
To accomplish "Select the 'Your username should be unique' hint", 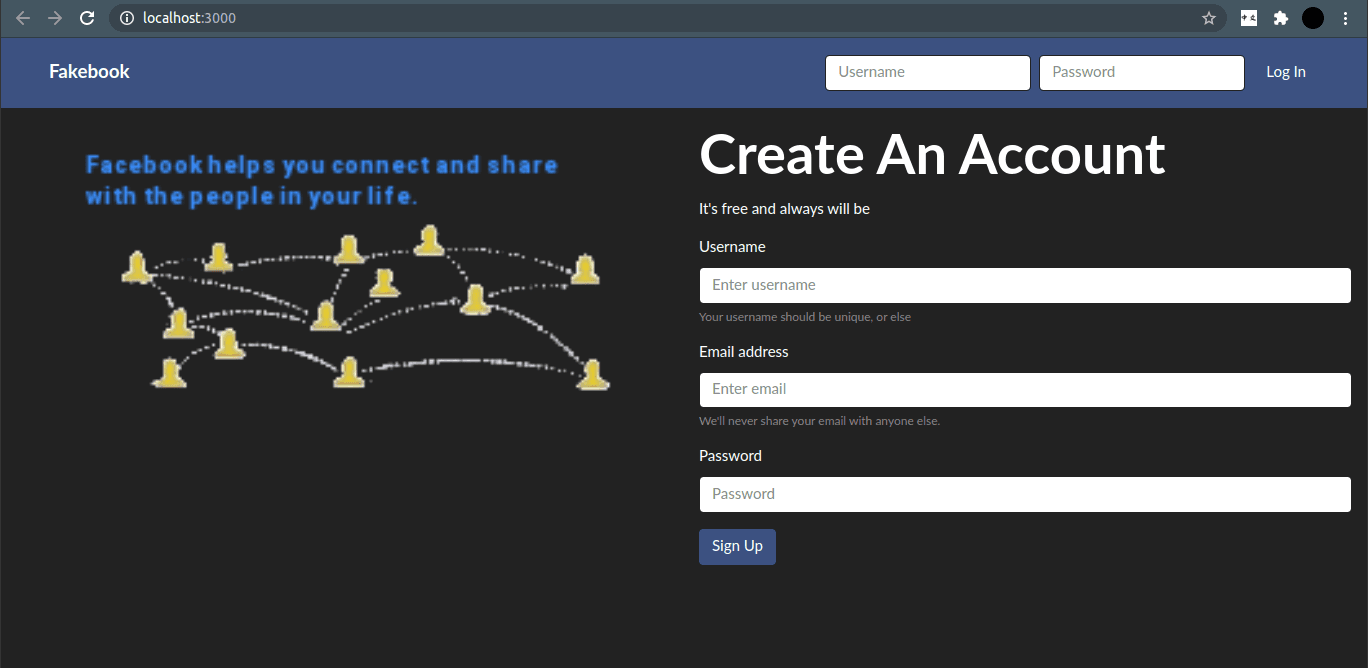I will tap(805, 317).
